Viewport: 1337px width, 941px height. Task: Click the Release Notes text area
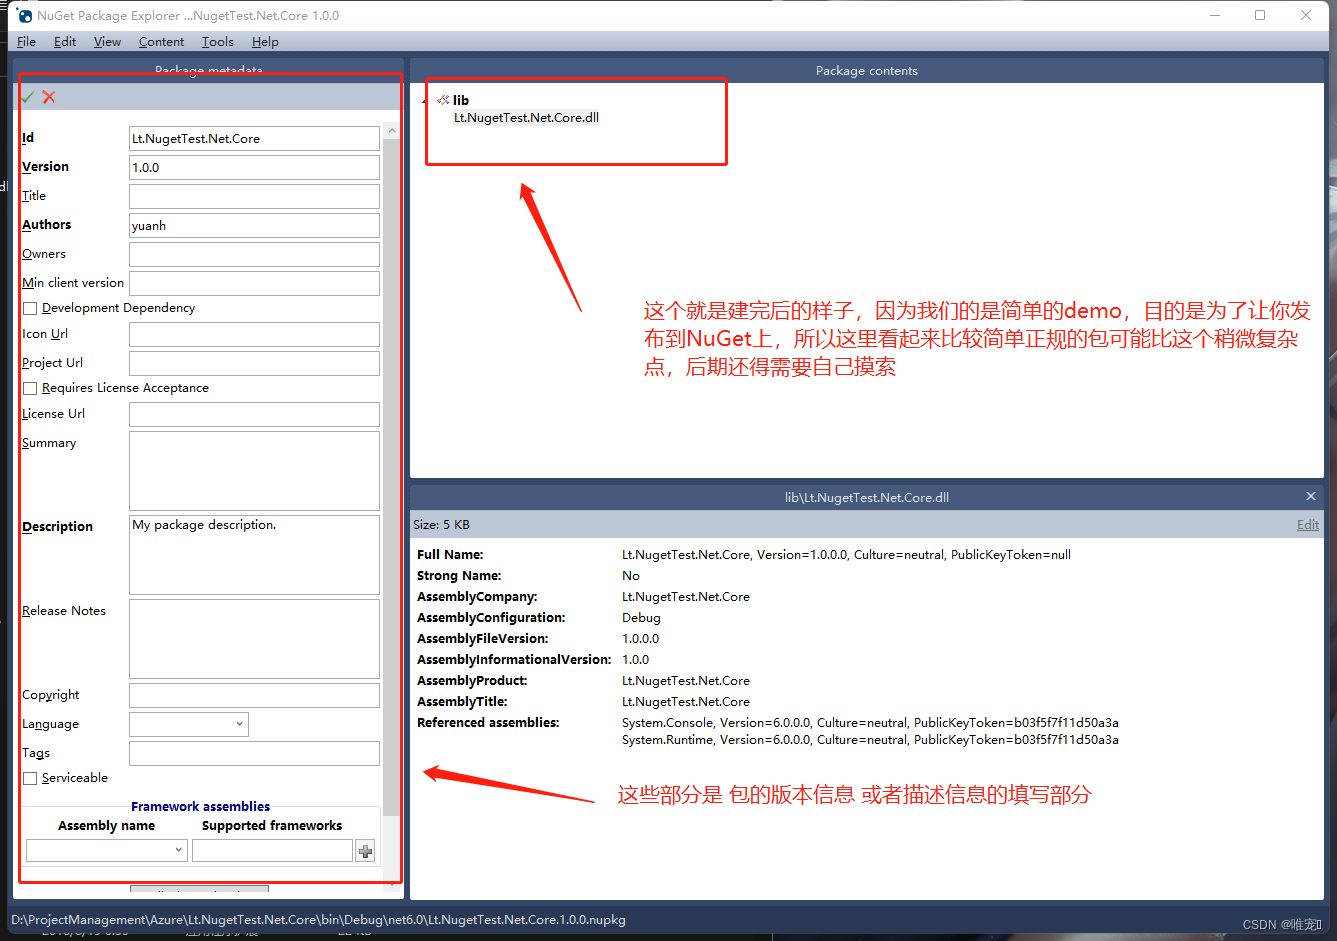254,639
